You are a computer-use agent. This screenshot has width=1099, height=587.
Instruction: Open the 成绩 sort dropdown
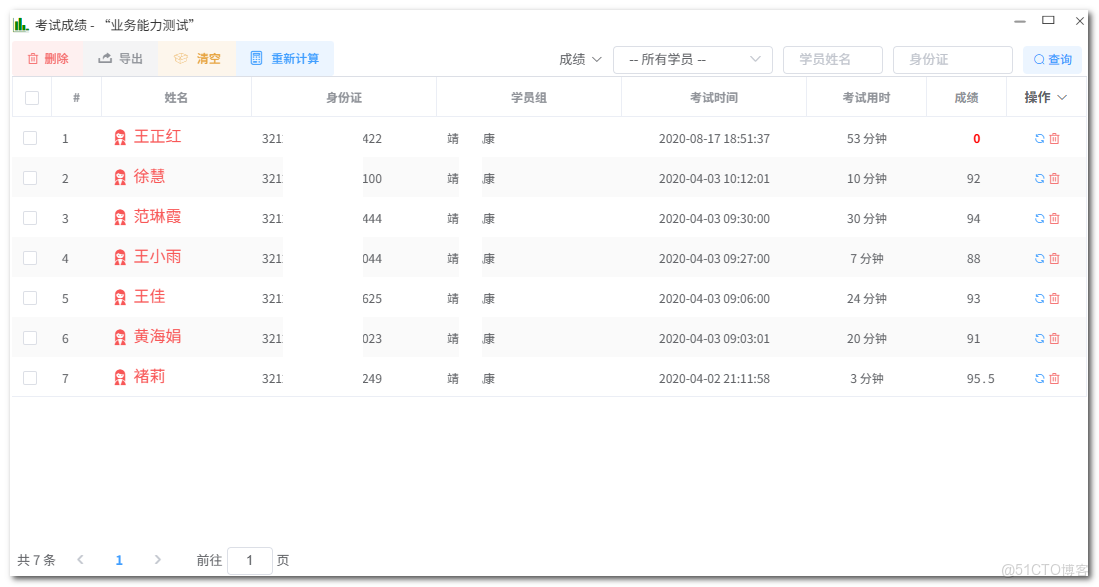[581, 59]
